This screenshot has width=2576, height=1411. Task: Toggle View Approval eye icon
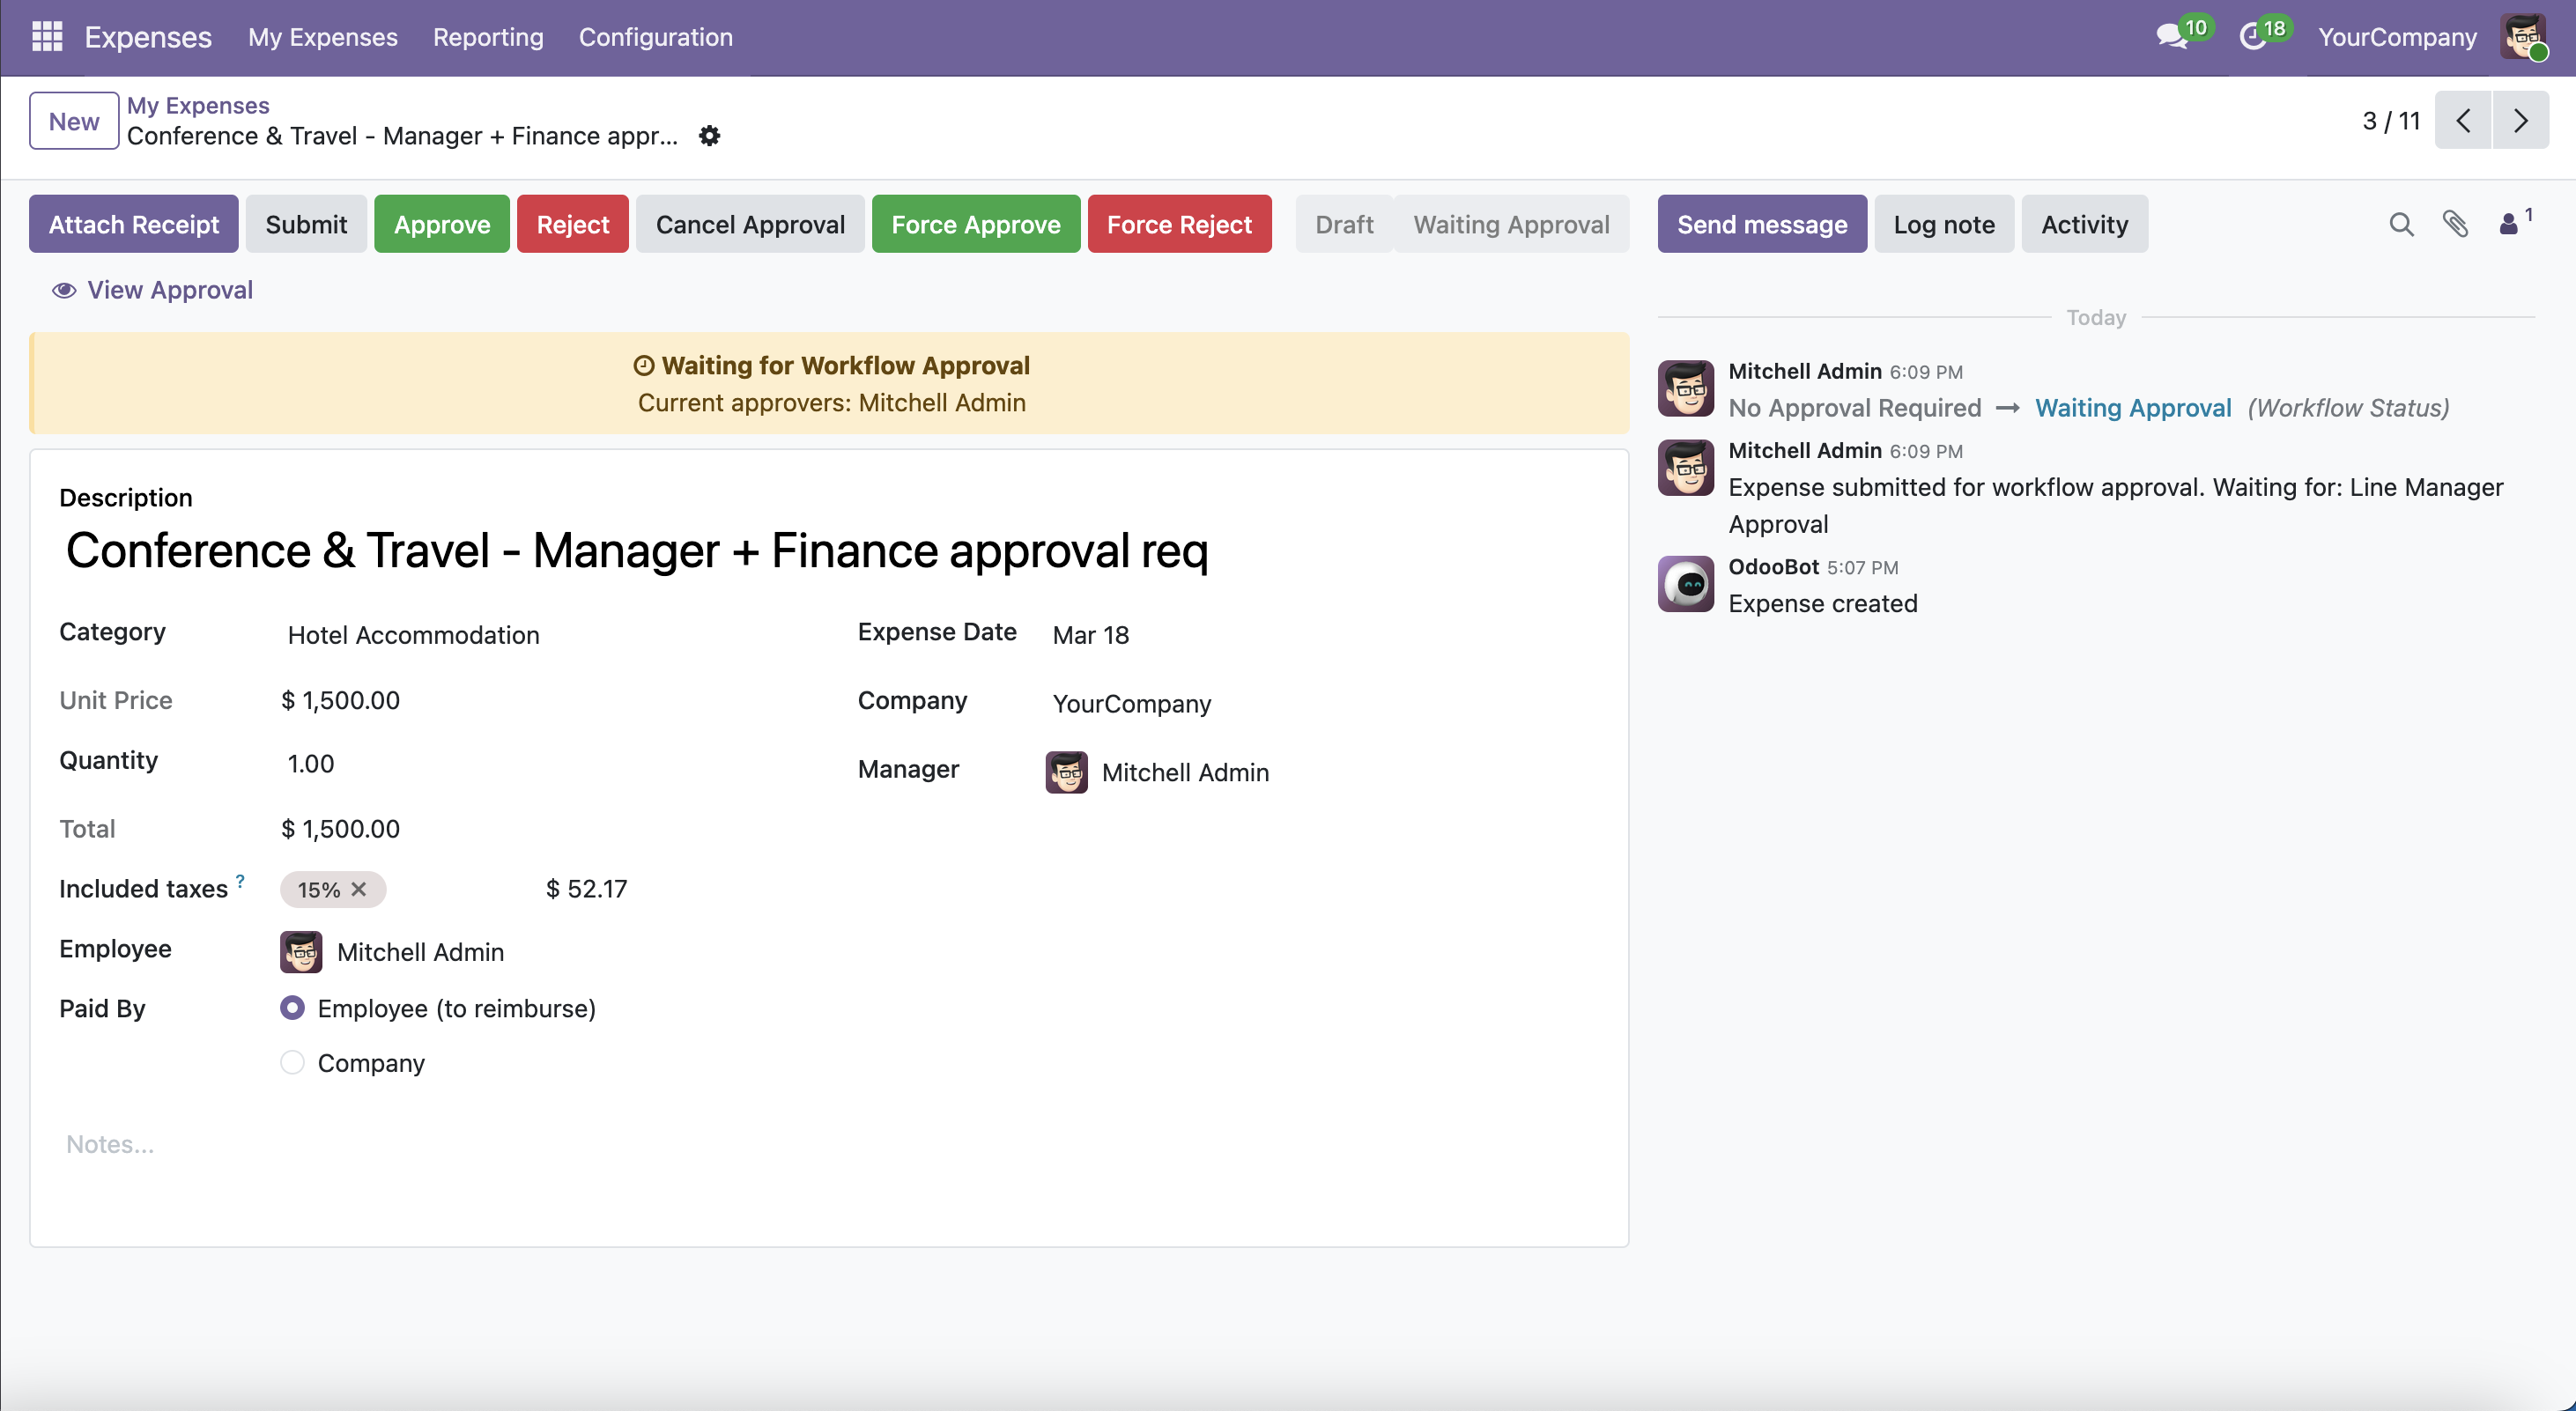[63, 290]
